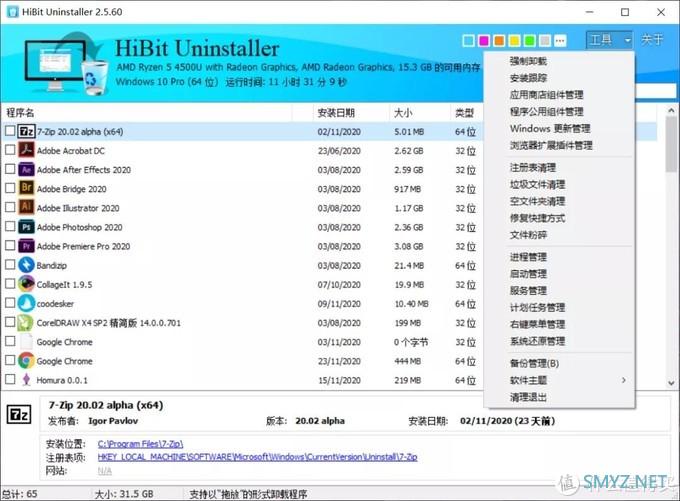Choose 清理退出 menu entry
Viewport: 680px width, 501px height.
click(x=528, y=397)
